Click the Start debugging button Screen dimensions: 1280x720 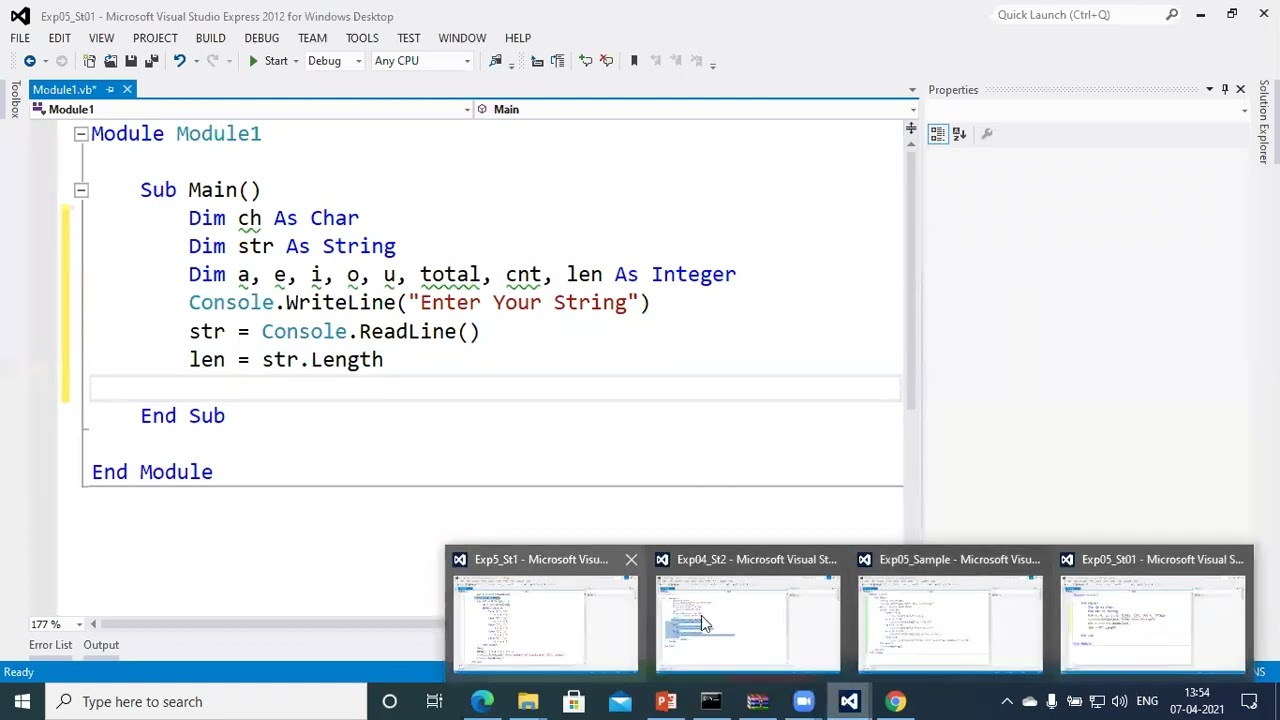[x=268, y=61]
